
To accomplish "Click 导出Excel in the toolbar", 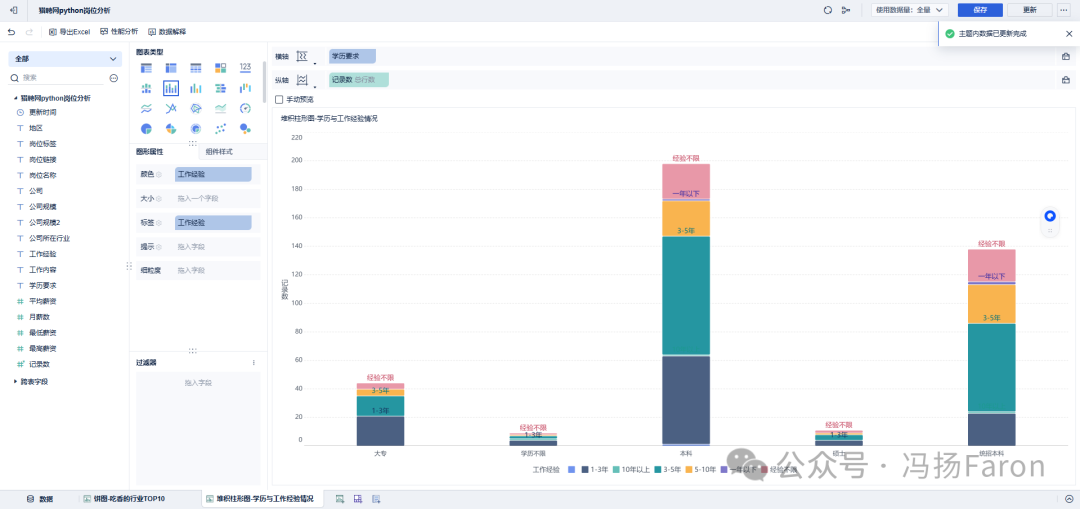I will coord(70,32).
